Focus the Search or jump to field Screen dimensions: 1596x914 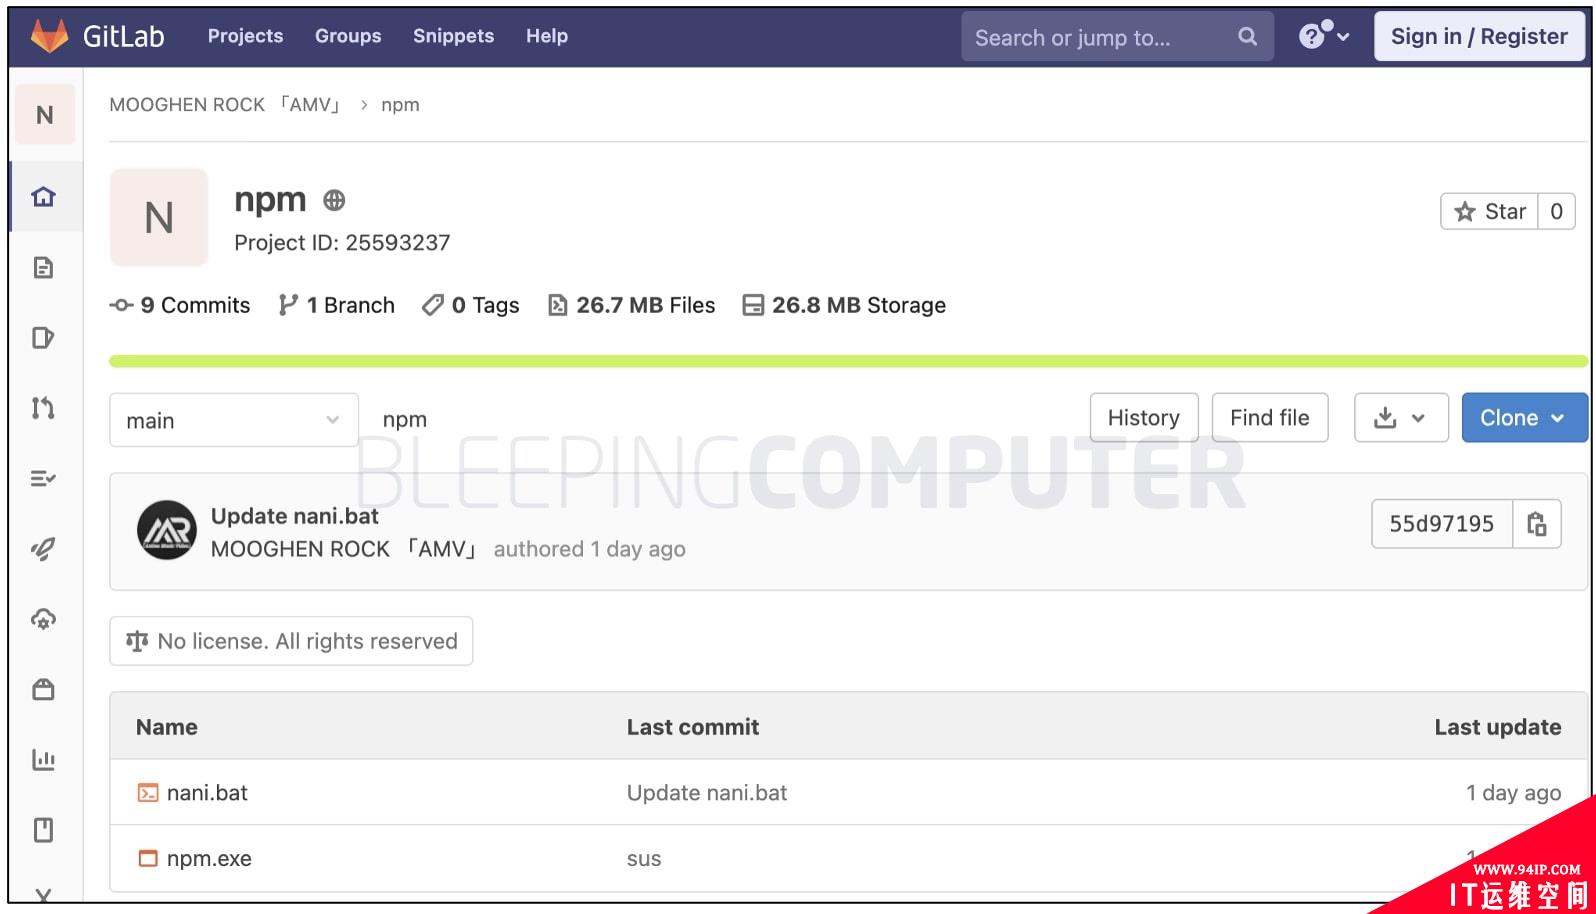tap(1100, 37)
